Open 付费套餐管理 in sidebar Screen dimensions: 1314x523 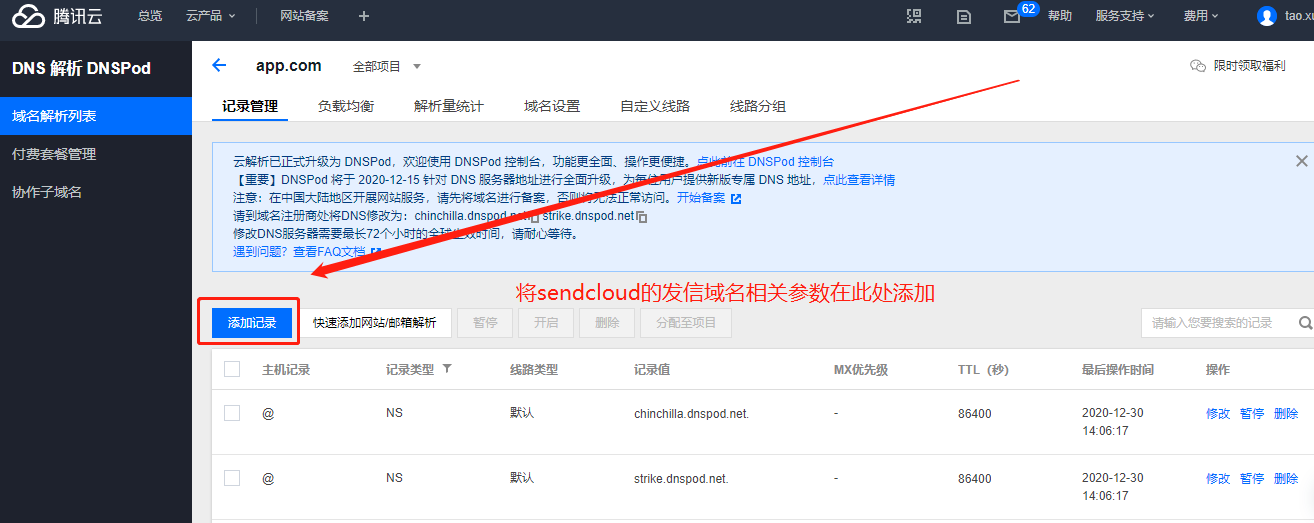pos(96,154)
